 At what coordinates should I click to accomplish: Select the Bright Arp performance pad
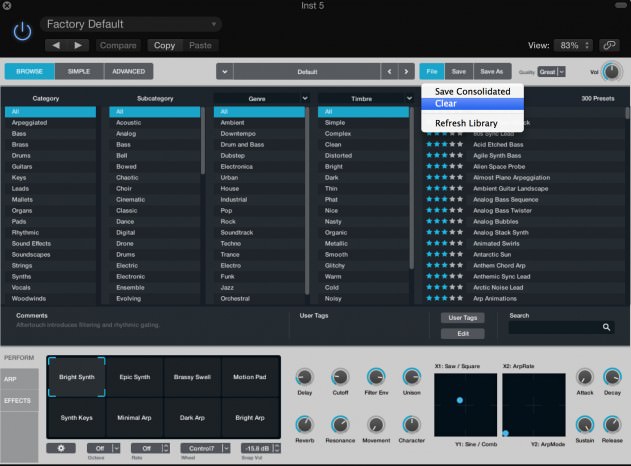point(250,418)
